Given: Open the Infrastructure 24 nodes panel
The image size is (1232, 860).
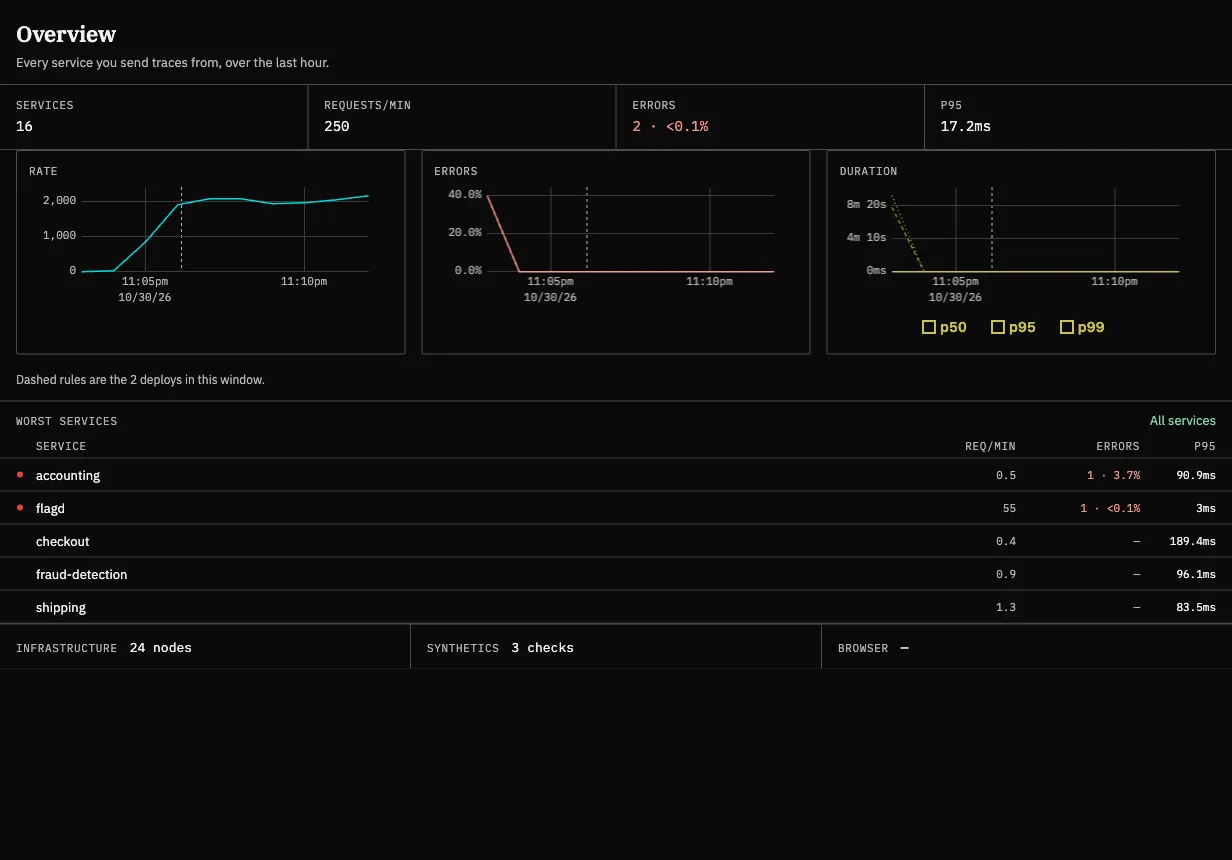Looking at the screenshot, I should (x=205, y=647).
